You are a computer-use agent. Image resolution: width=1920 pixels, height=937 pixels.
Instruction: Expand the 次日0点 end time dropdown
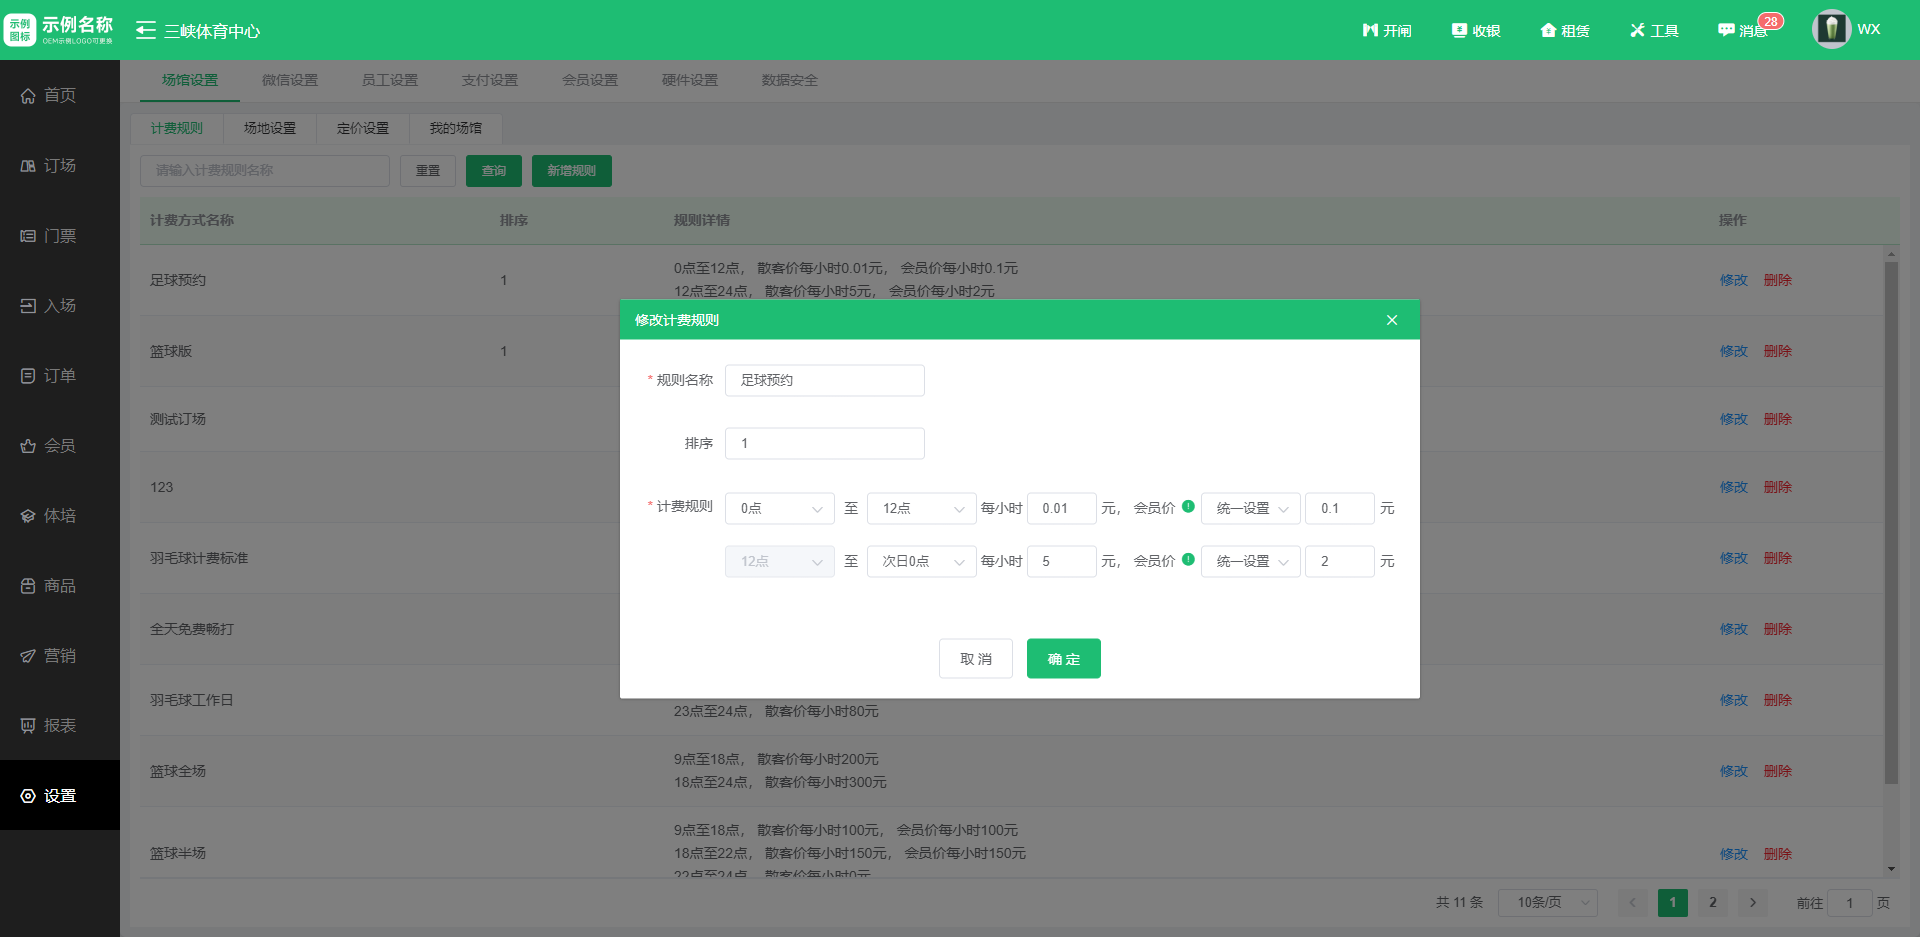[x=921, y=561]
